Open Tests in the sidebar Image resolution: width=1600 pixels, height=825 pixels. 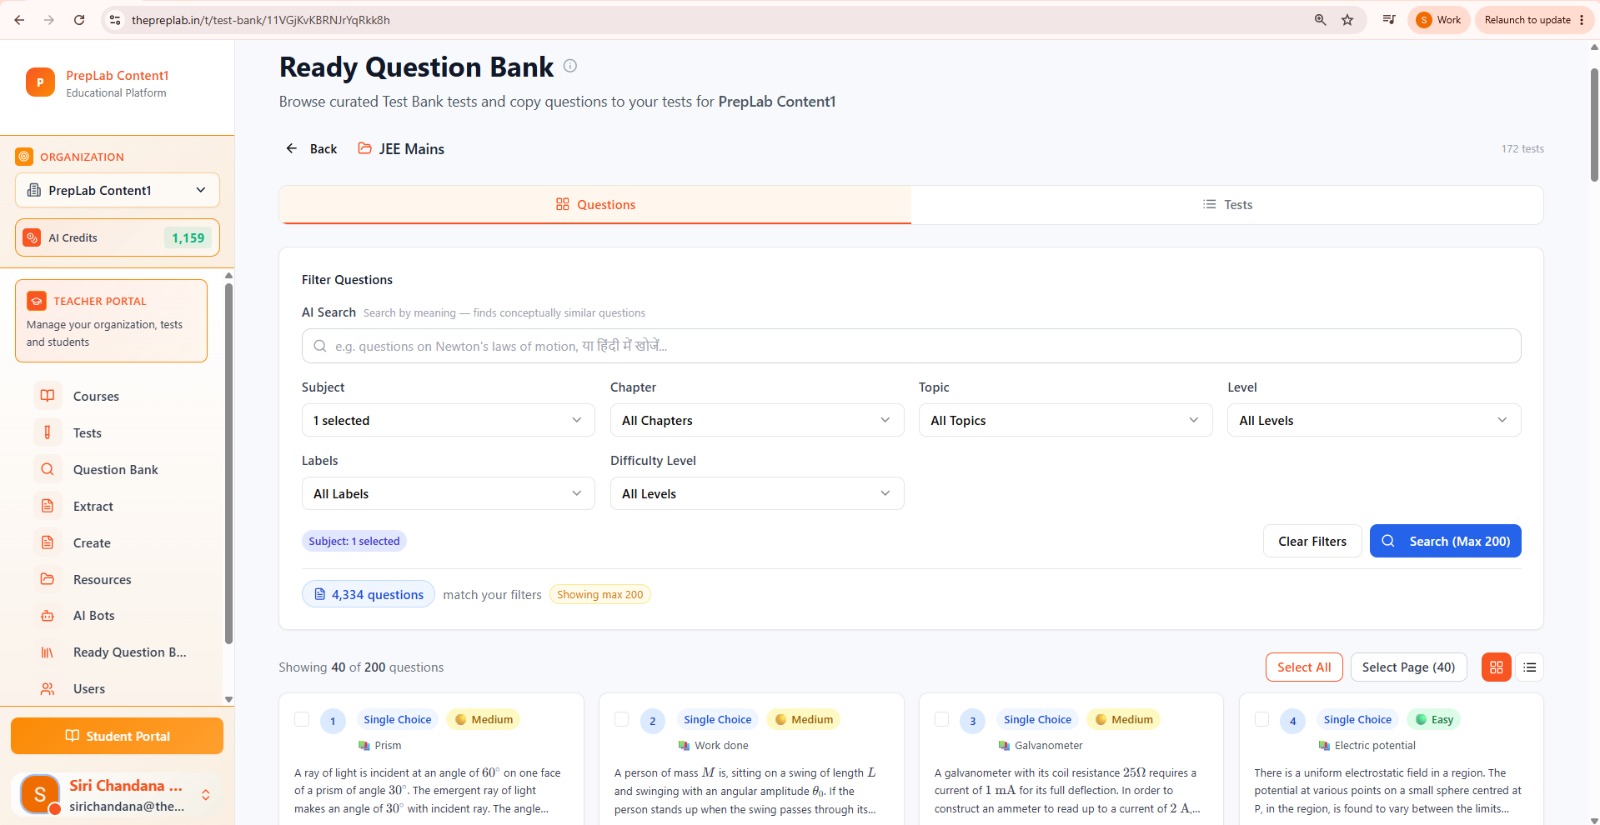(87, 433)
